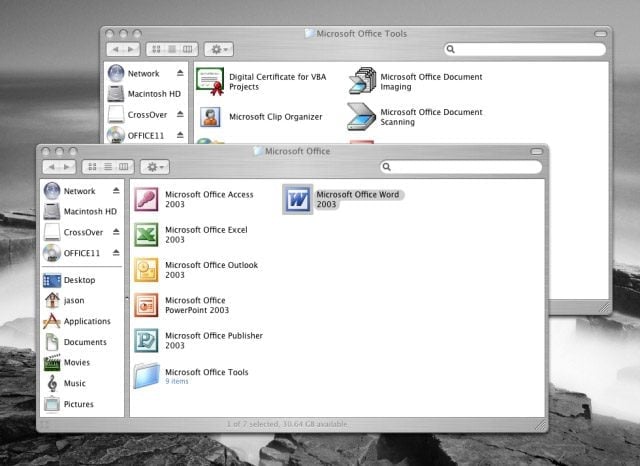Switch Microsoft Office window to list view
Image resolution: width=640 pixels, height=466 pixels.
click(108, 166)
